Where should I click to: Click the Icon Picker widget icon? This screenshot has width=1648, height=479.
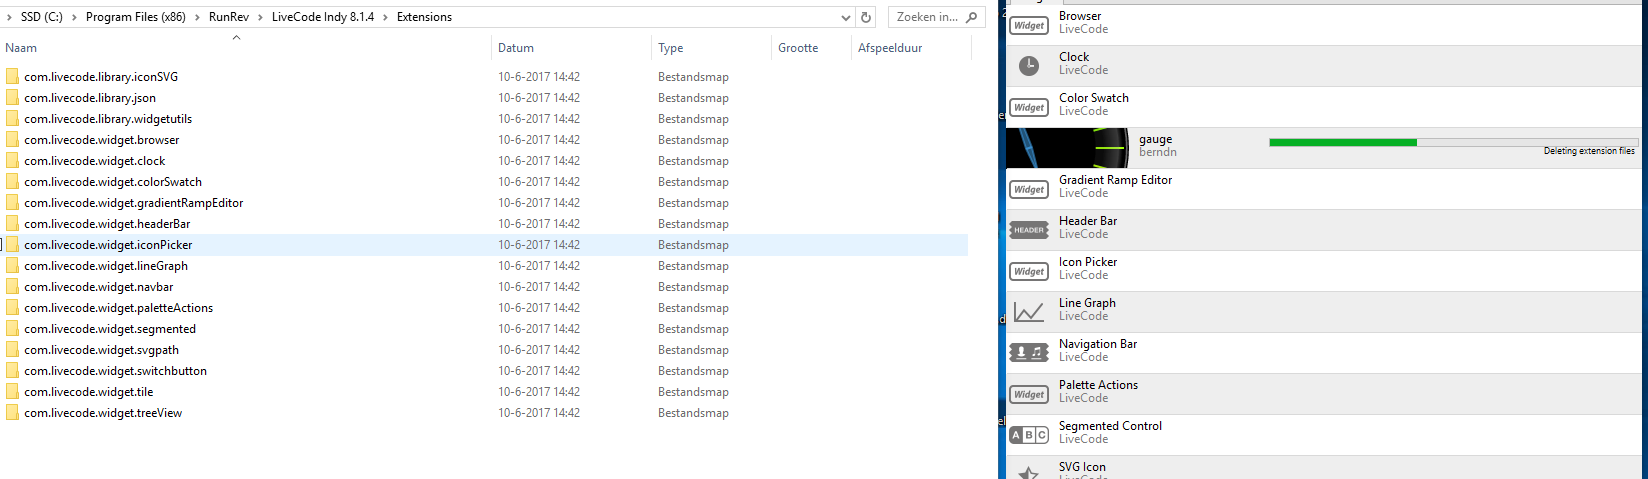tap(1029, 271)
